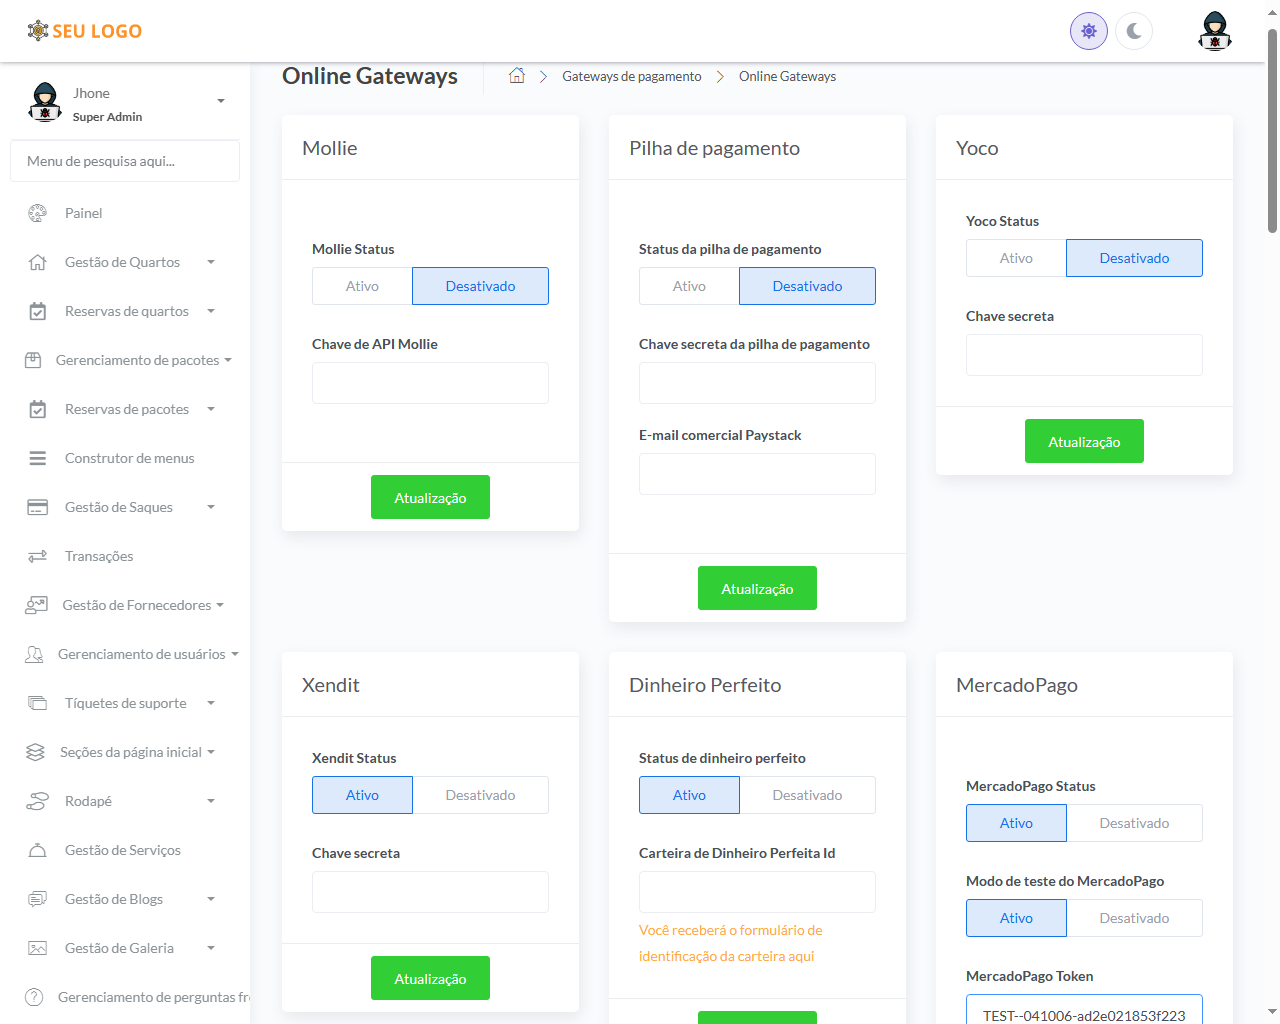
Task: Click Atualização button in Yoco card
Action: [x=1084, y=441]
